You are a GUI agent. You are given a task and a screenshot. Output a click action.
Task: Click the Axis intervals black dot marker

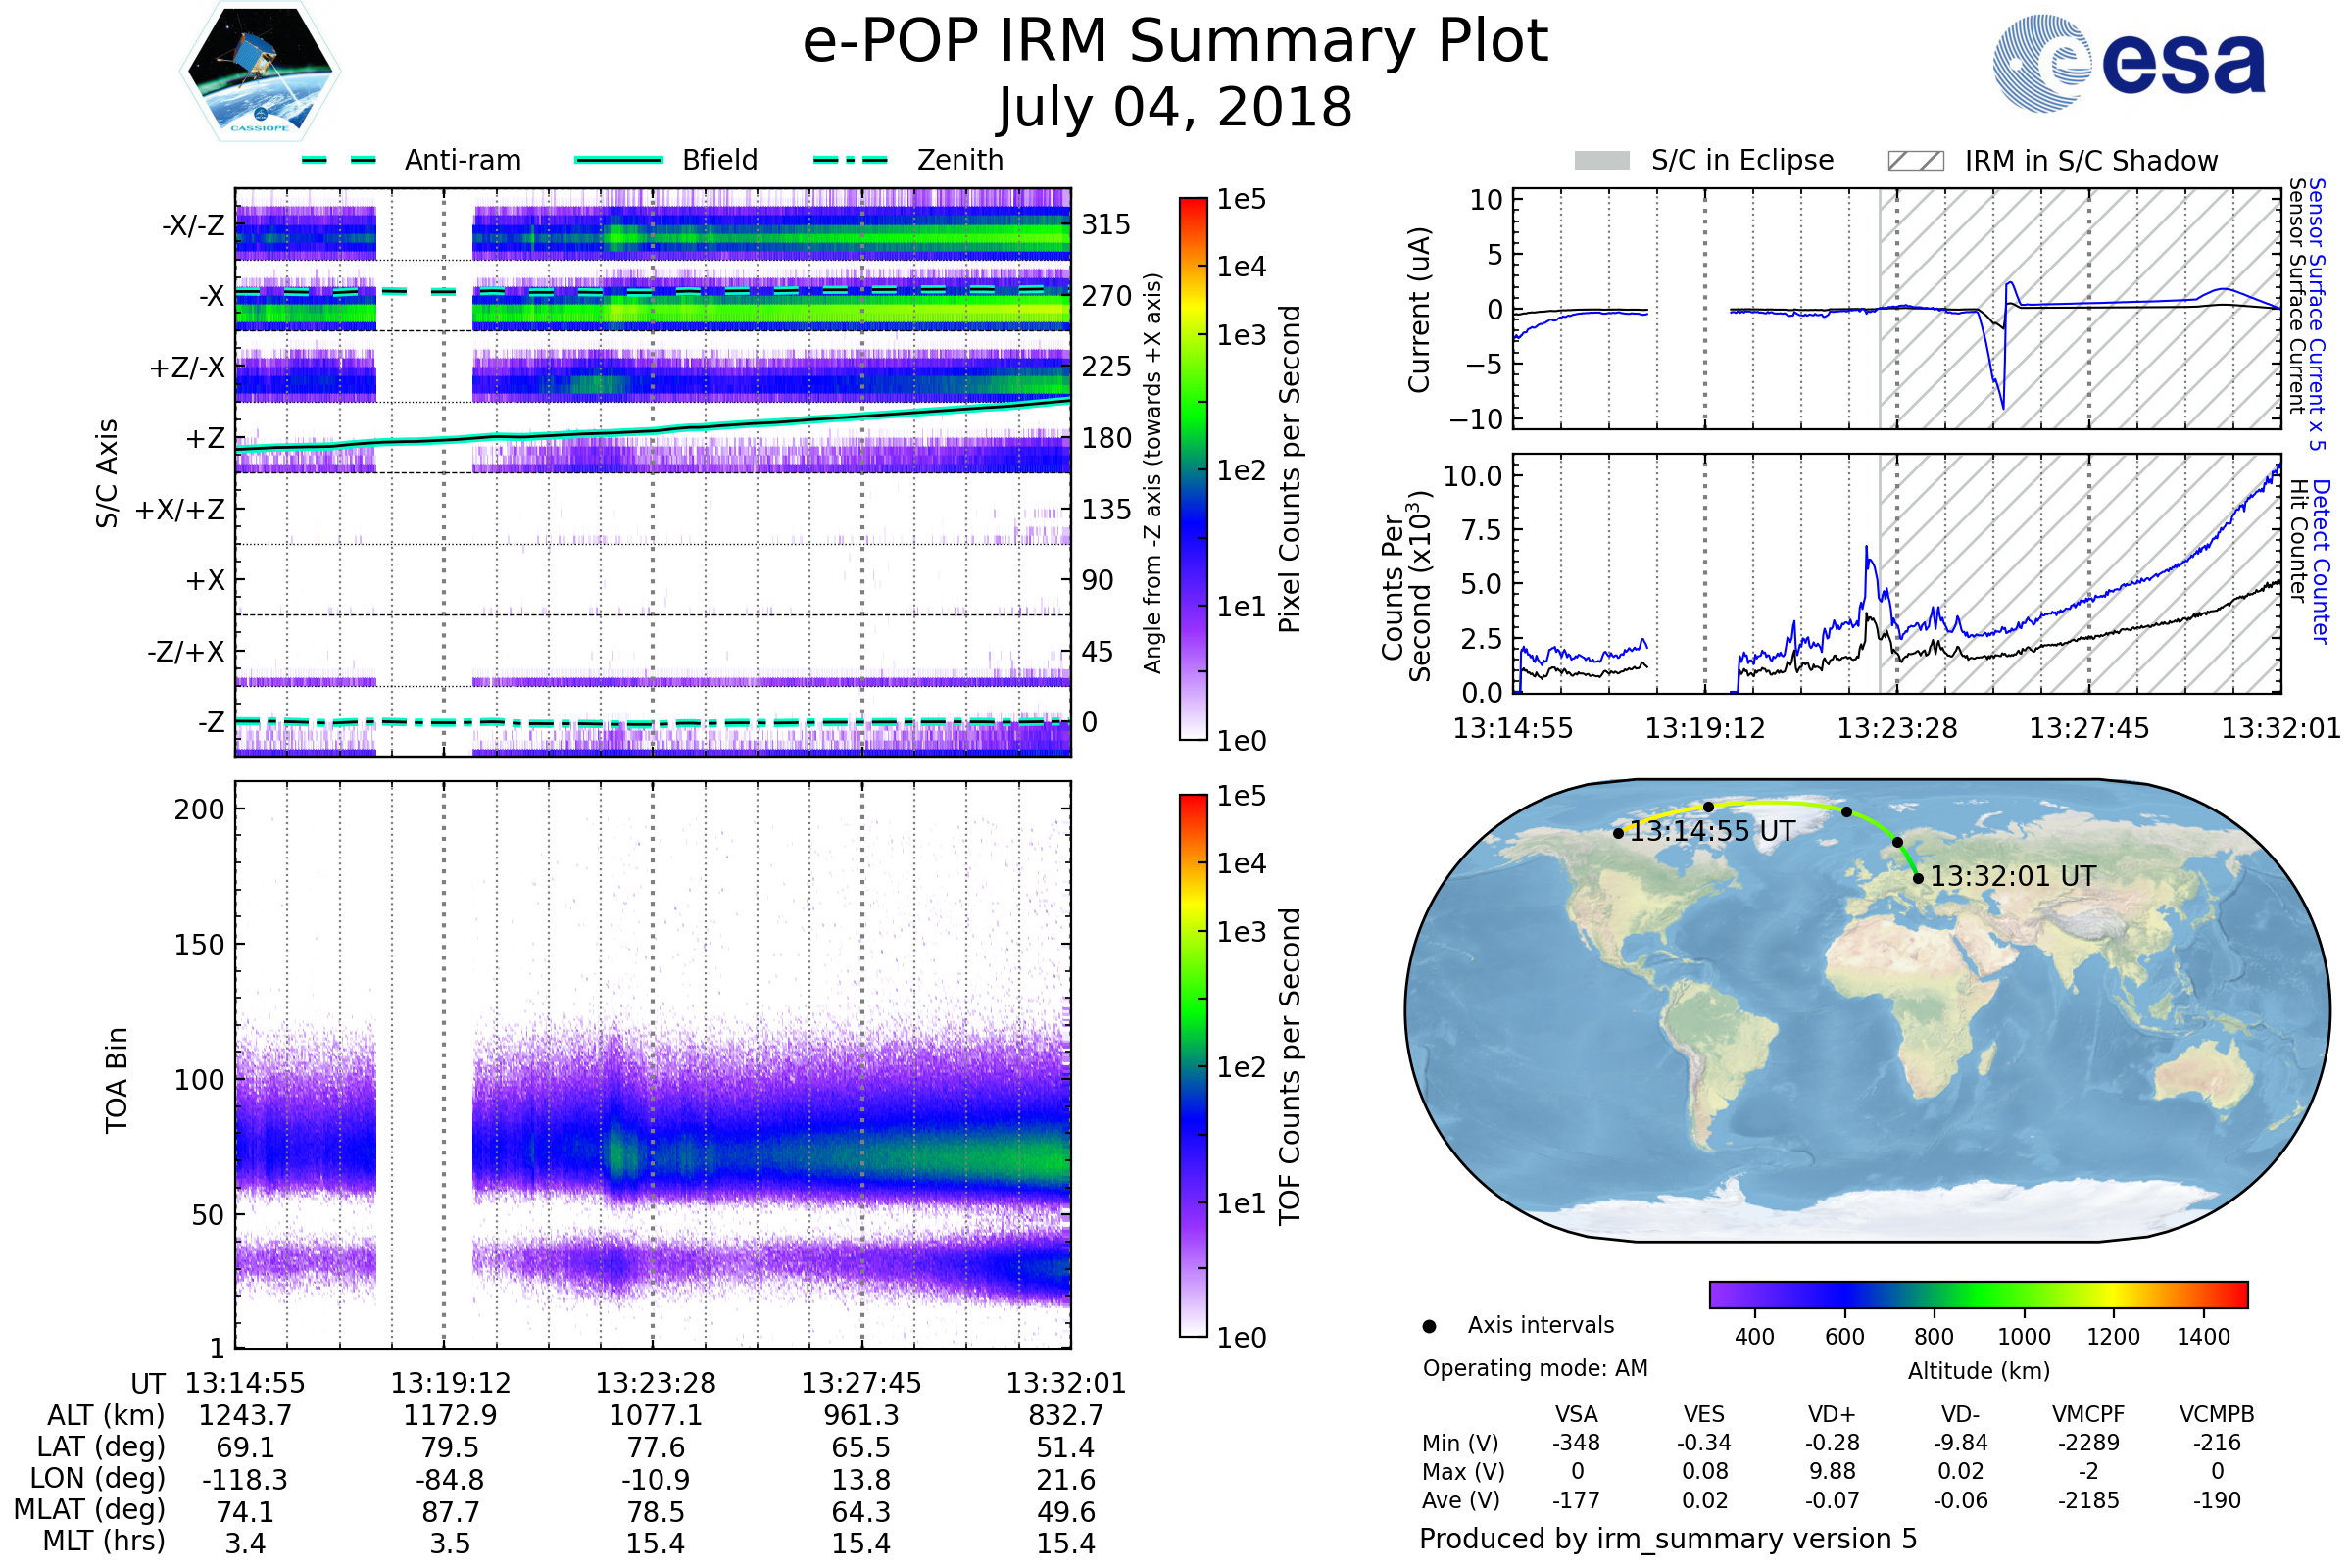click(1429, 1326)
